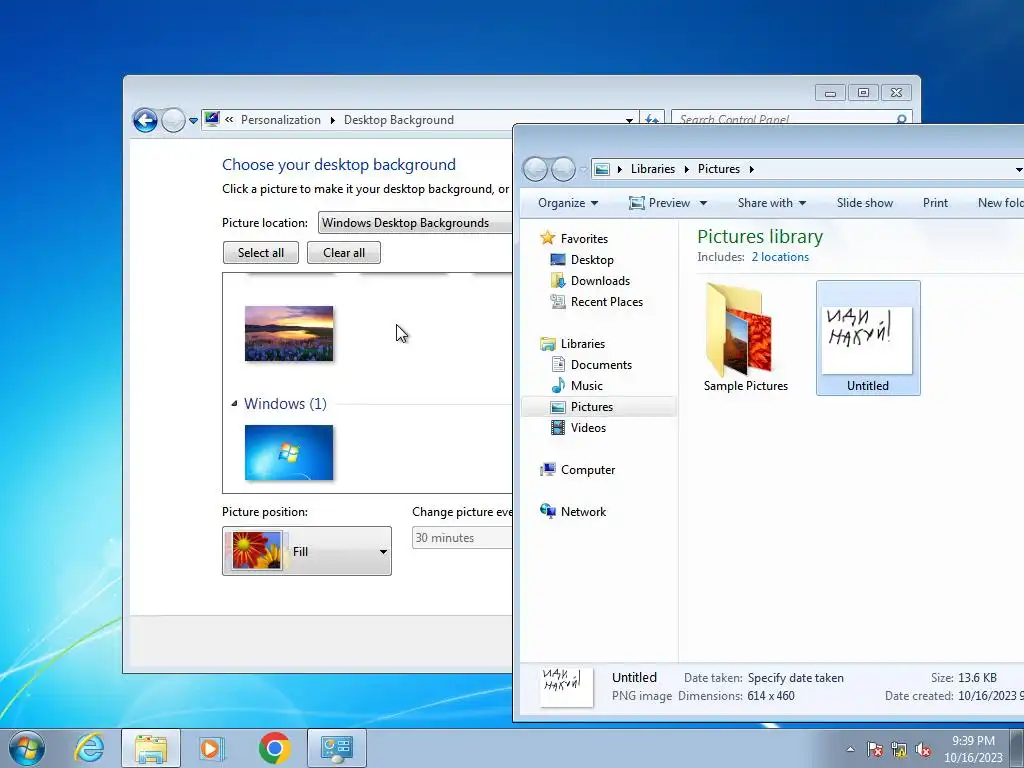Viewport: 1024px width, 768px height.
Task: Collapse the Windows (1) group
Action: coord(234,404)
